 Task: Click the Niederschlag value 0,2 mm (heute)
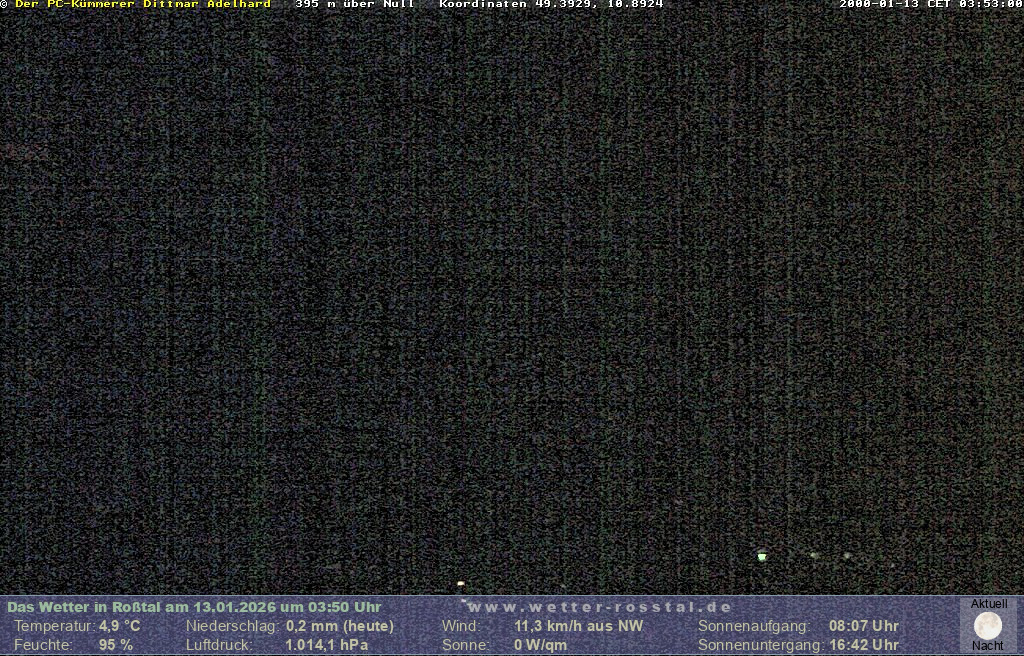tap(340, 626)
